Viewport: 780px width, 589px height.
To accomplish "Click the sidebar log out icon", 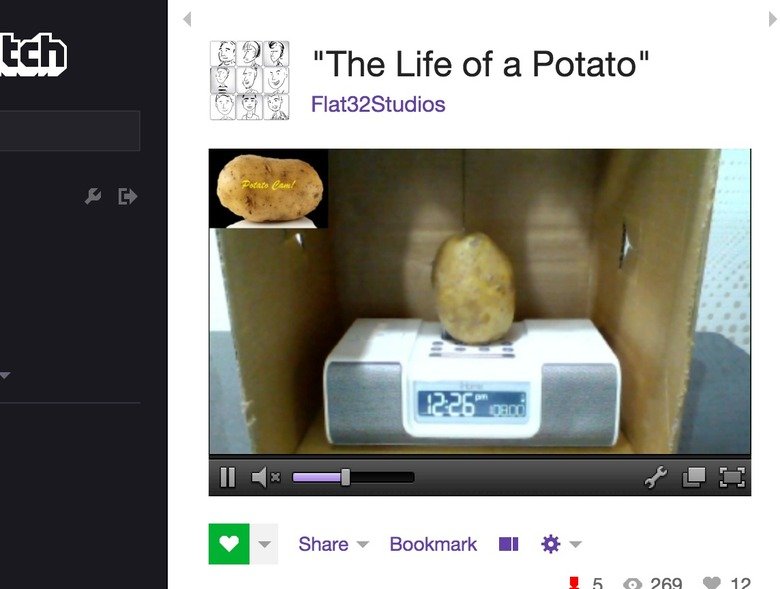I will (128, 196).
